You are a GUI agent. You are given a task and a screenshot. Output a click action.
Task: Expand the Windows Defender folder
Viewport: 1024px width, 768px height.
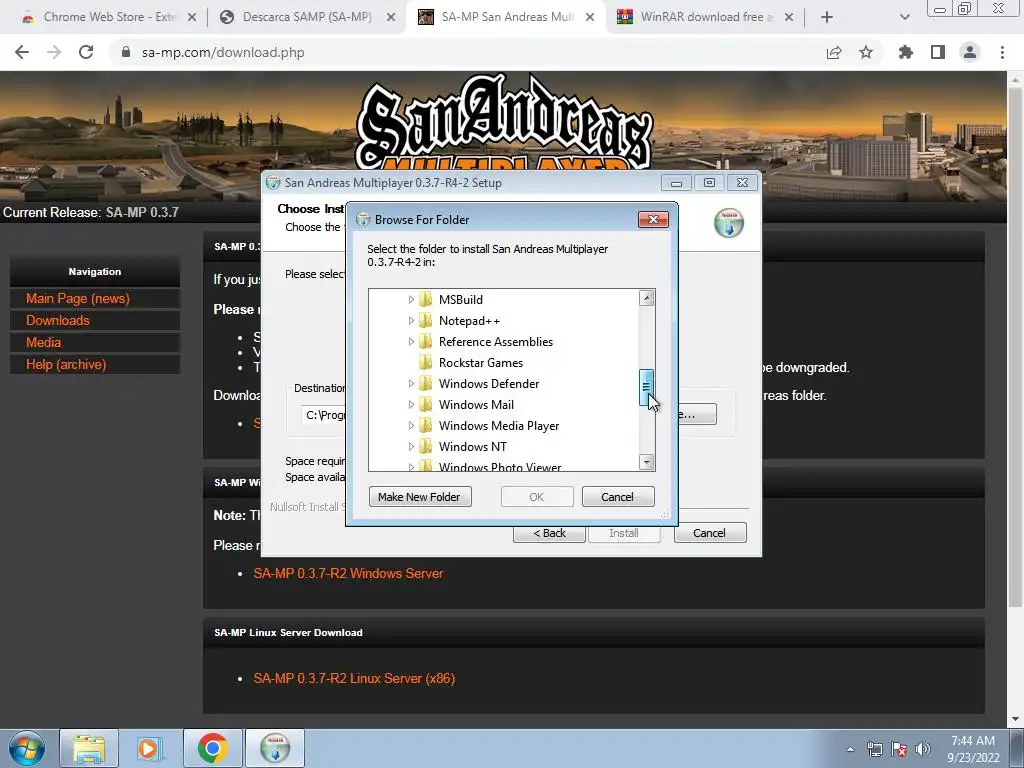coord(411,383)
